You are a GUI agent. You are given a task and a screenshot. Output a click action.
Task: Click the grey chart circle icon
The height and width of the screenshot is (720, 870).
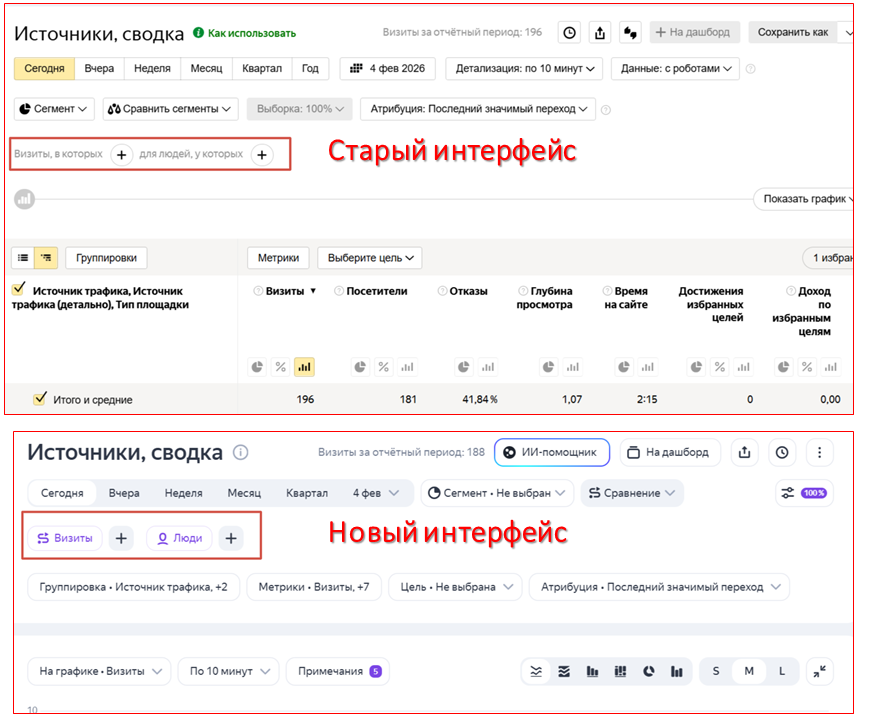[24, 199]
